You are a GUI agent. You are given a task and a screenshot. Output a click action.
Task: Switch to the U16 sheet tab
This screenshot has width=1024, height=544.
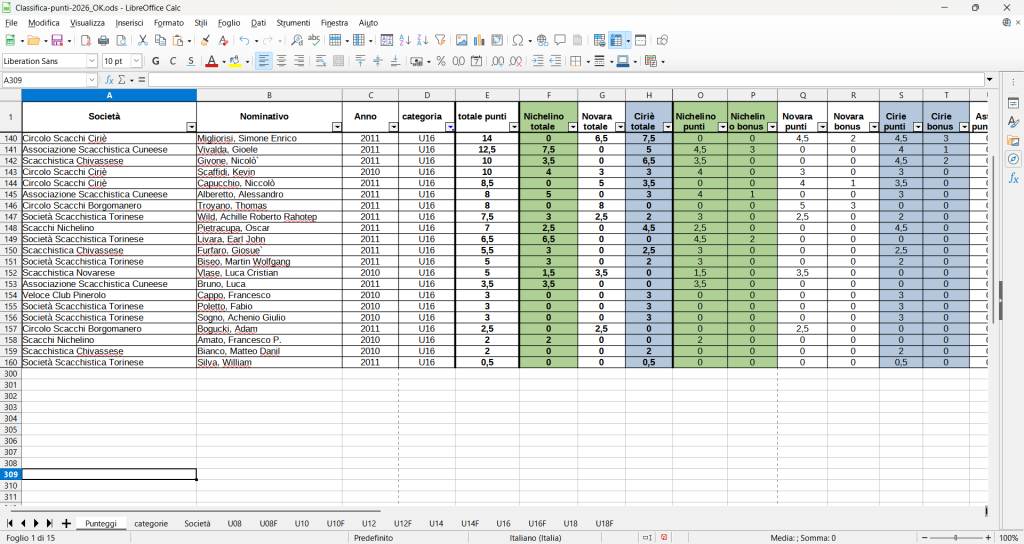(503, 523)
